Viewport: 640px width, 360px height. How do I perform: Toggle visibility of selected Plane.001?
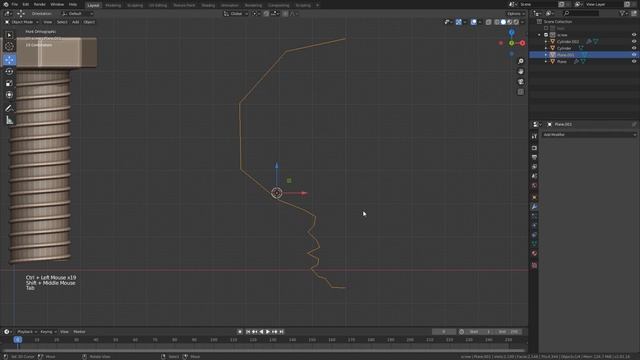[634, 55]
